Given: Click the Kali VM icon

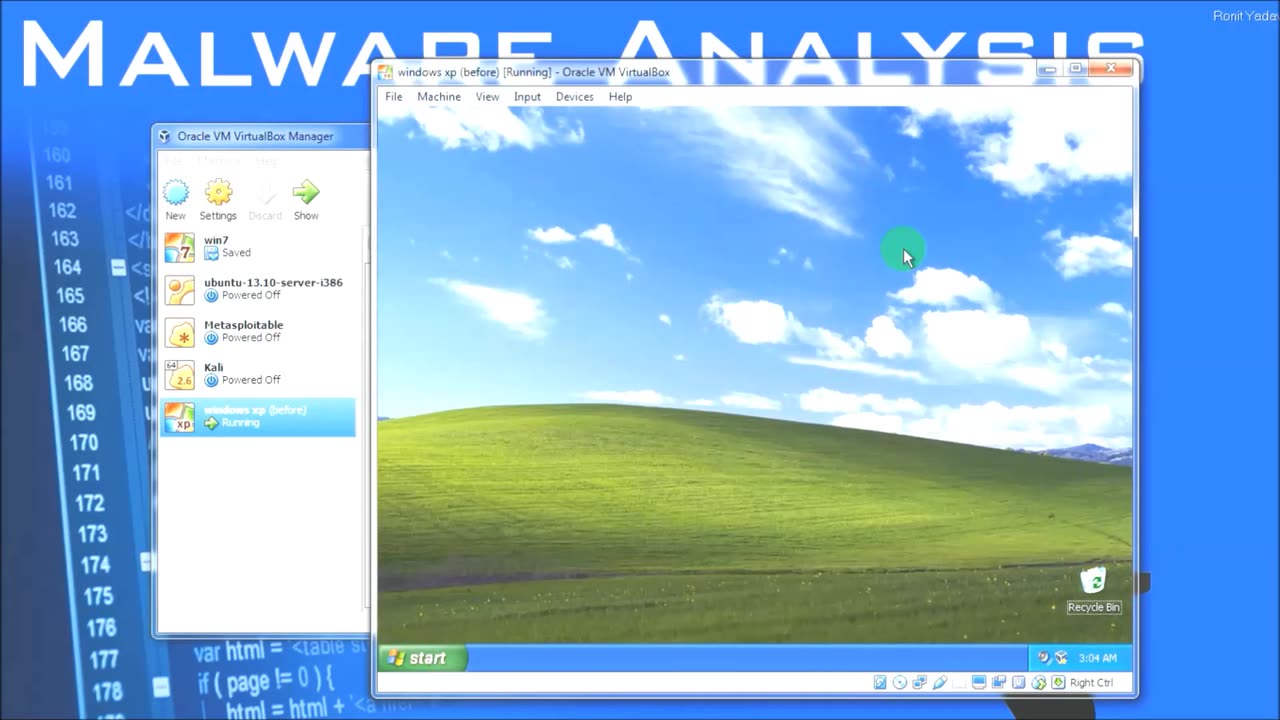Looking at the screenshot, I should click(180, 374).
